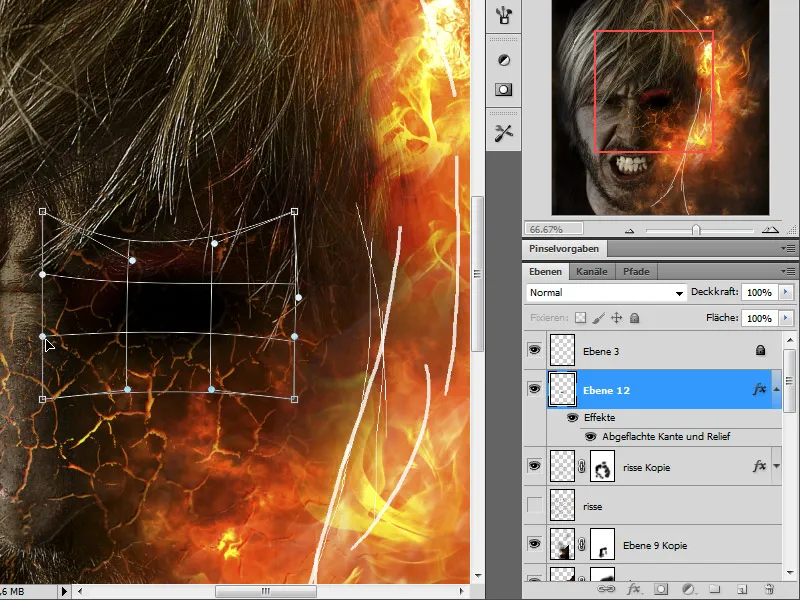Viewport: 800px width, 600px height.
Task: Add layer style via fx button at panel bottom
Action: coord(634,589)
